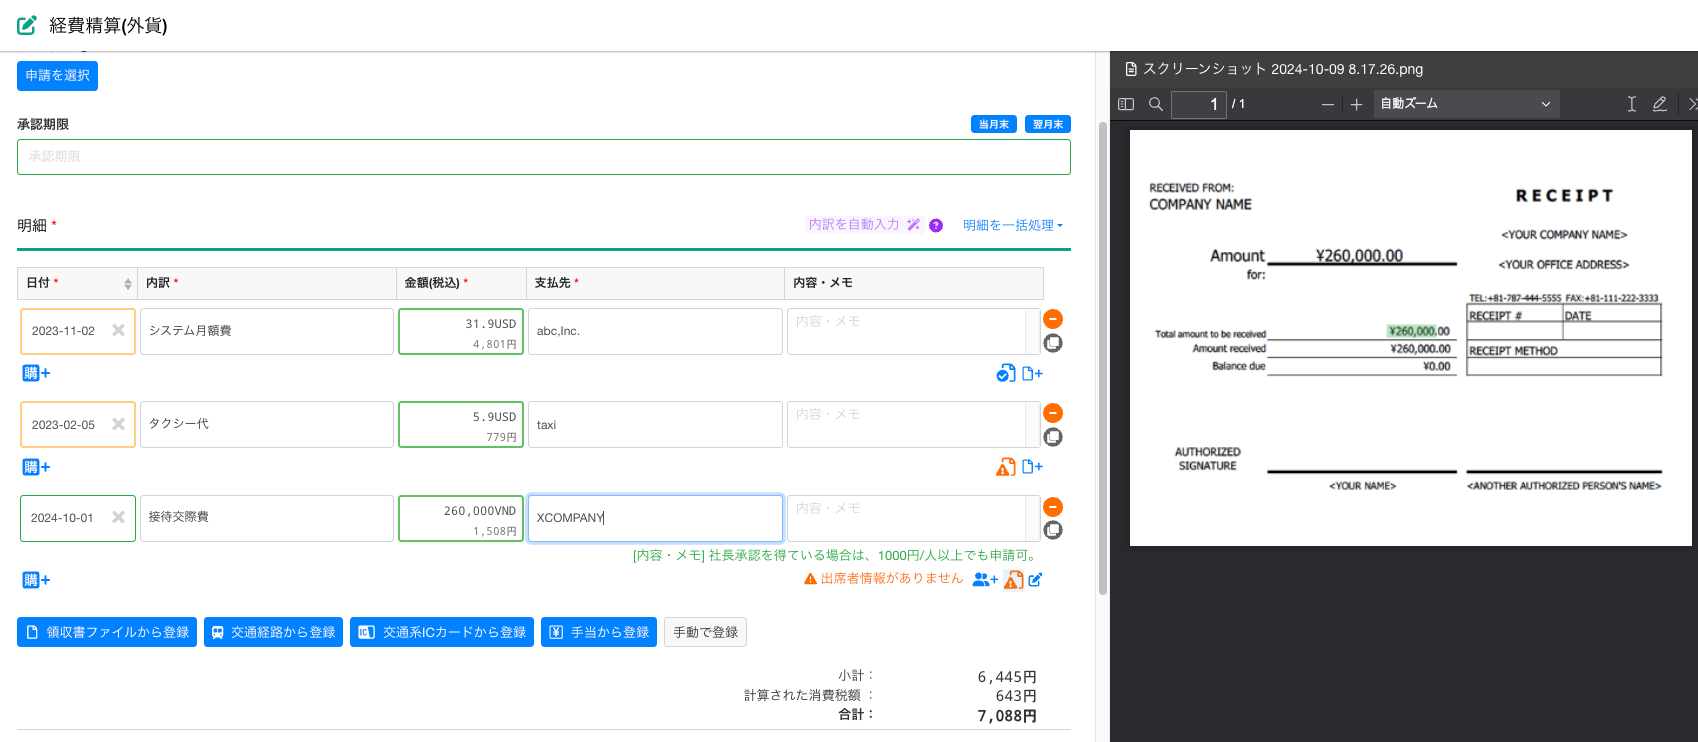Viewport: 1698px width, 742px height.
Task: Click the 260,000VND amount field
Action: click(461, 518)
